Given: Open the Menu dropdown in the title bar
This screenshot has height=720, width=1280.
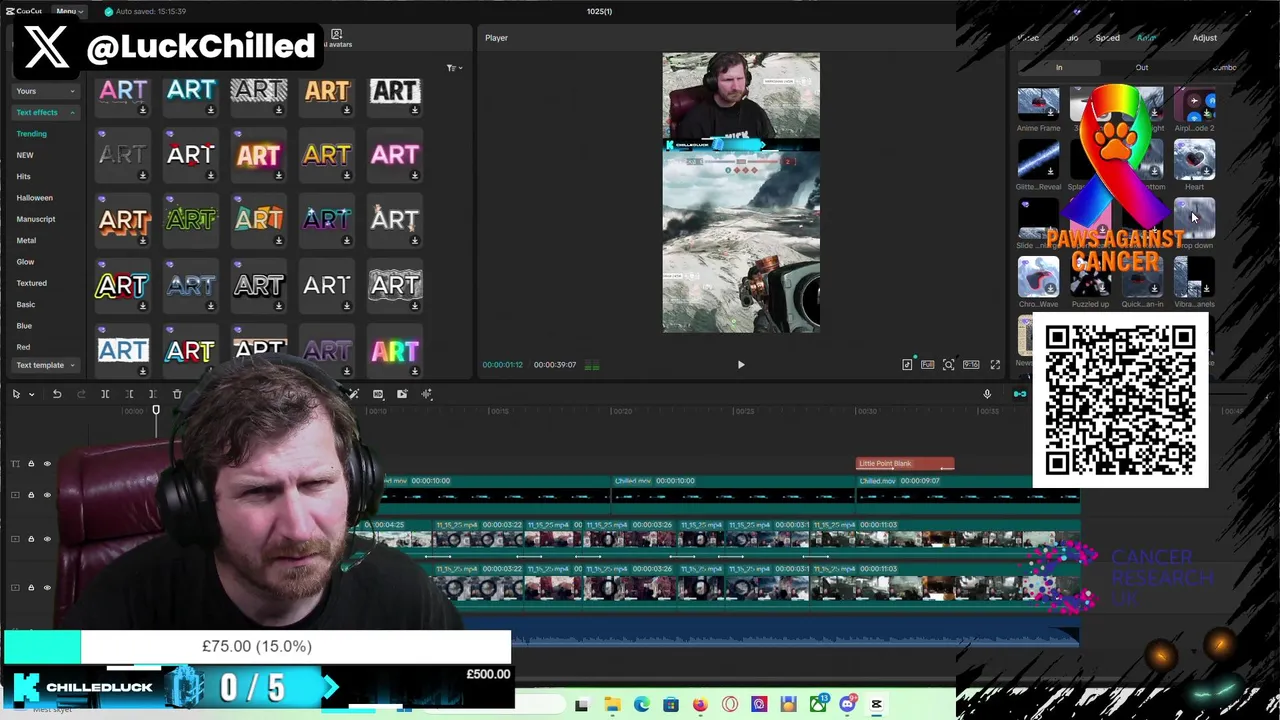Looking at the screenshot, I should point(69,11).
